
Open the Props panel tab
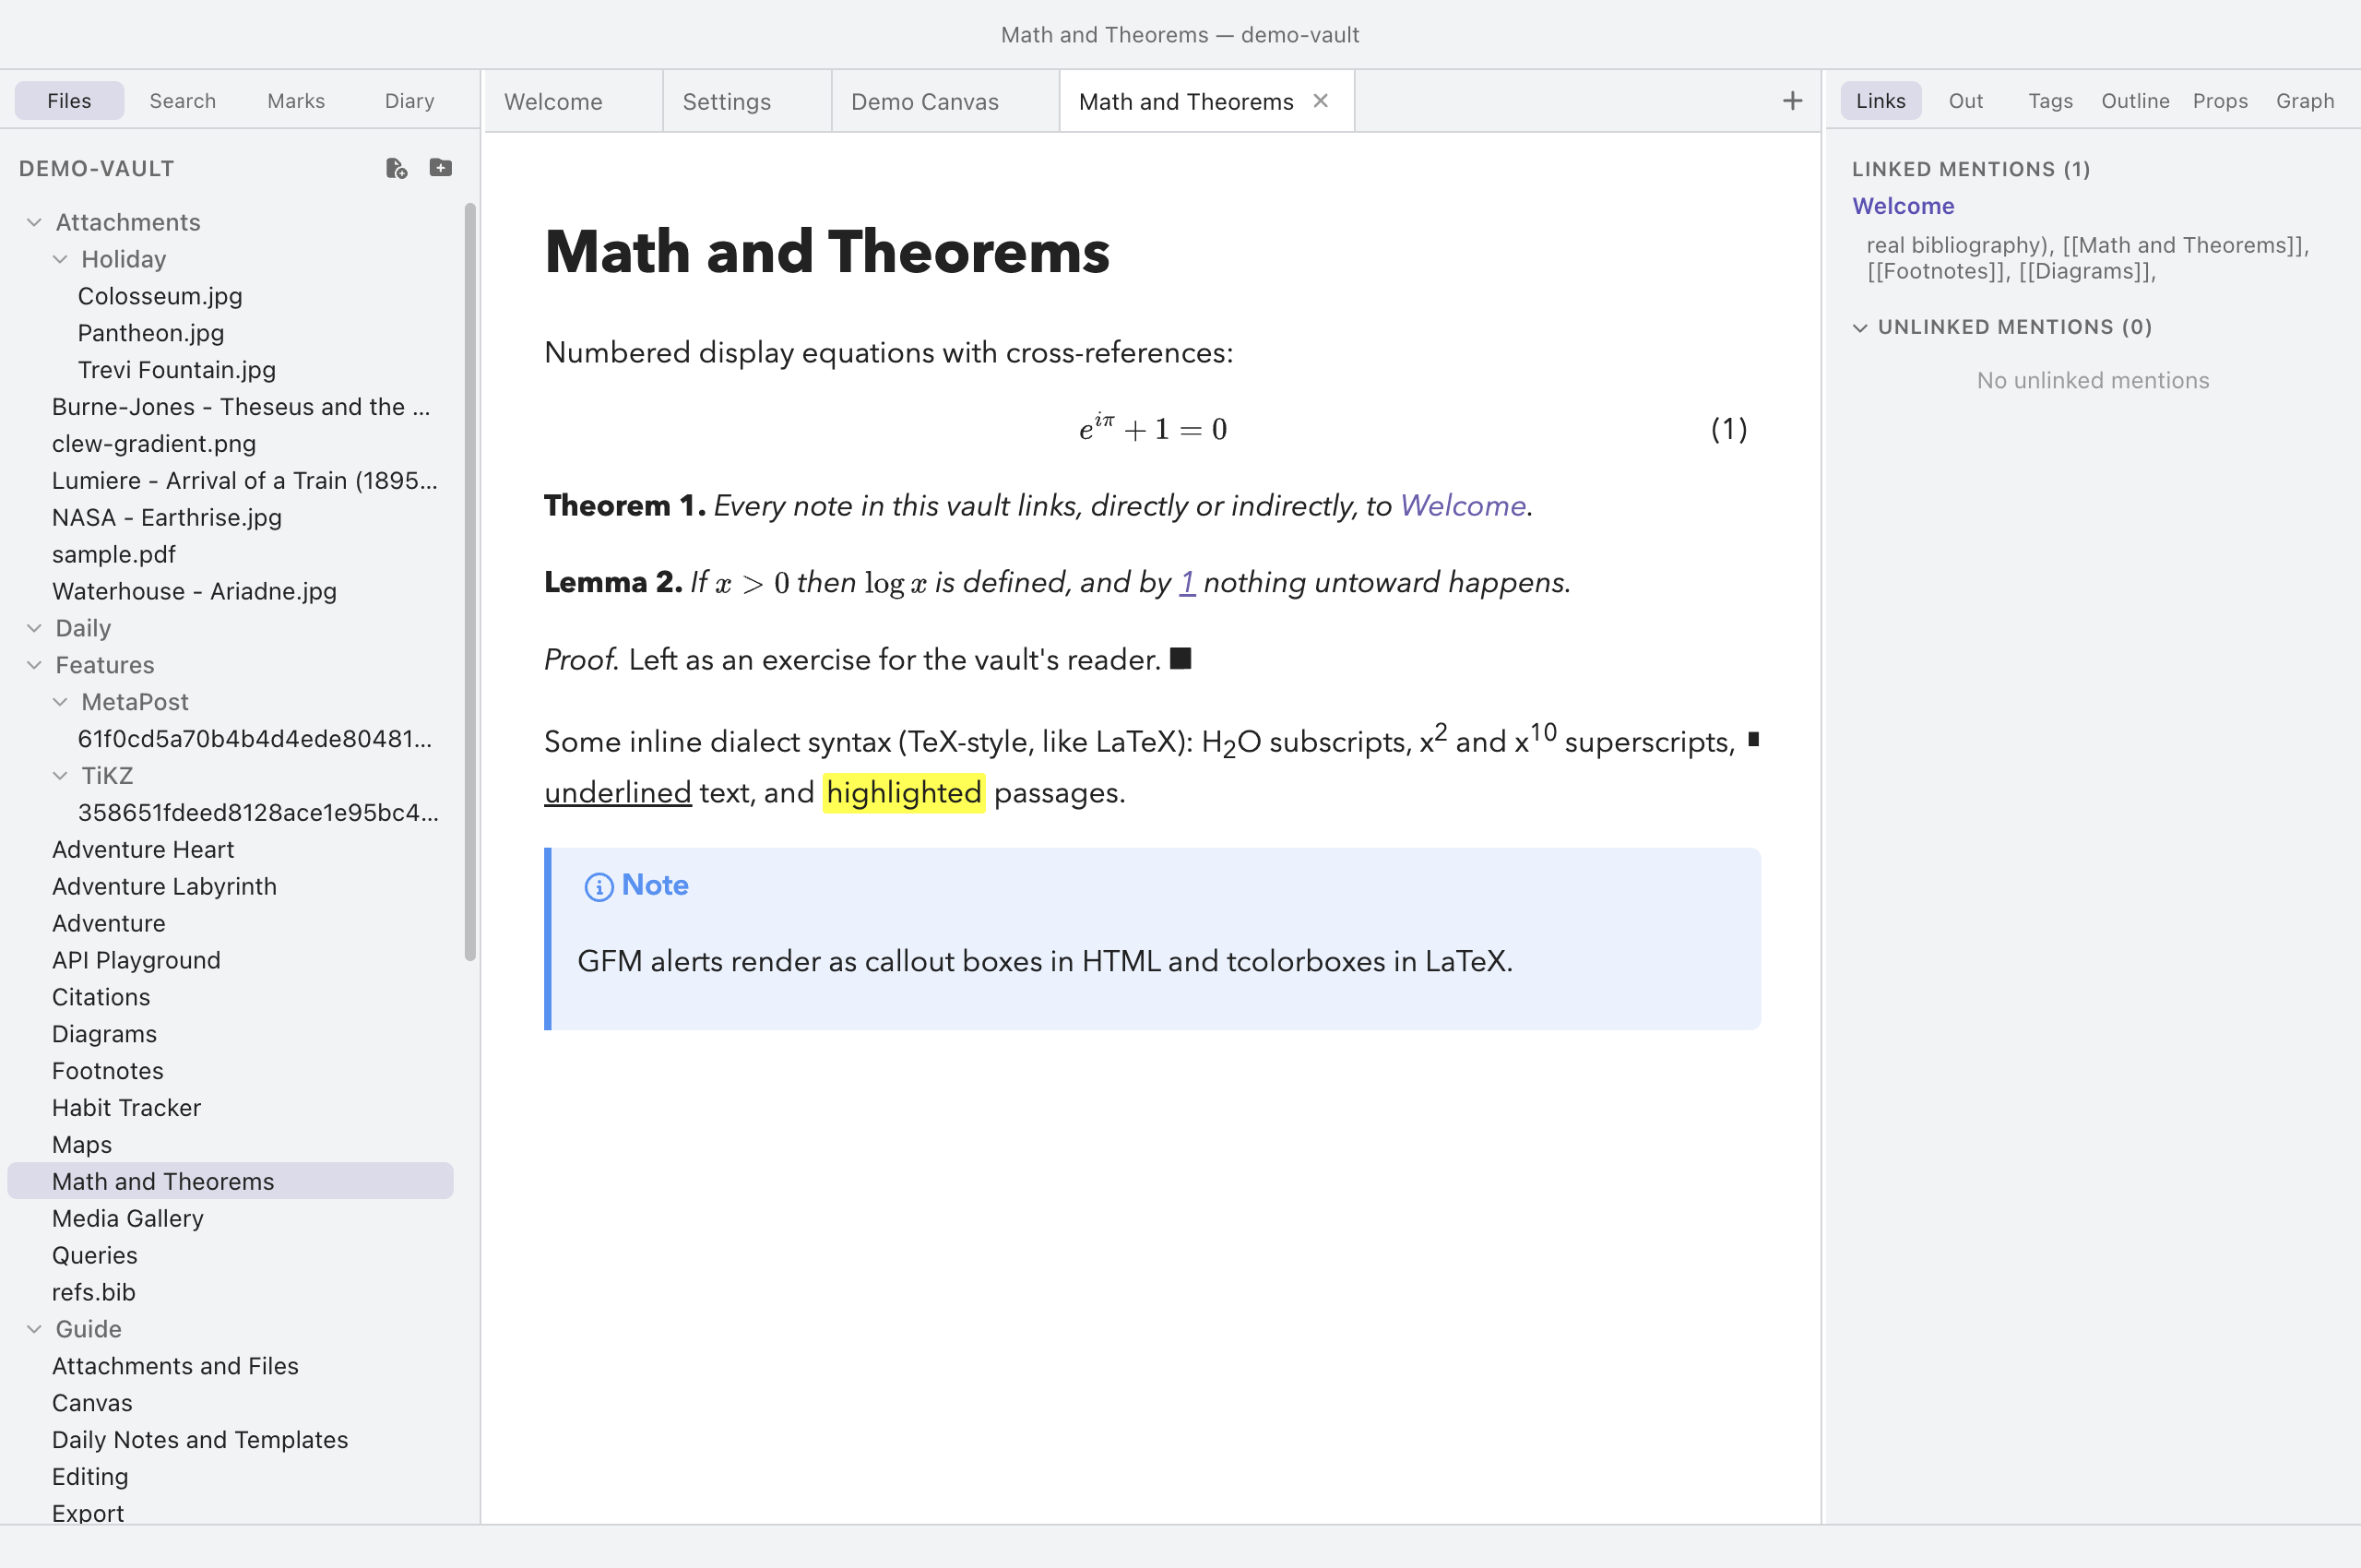coord(2221,101)
